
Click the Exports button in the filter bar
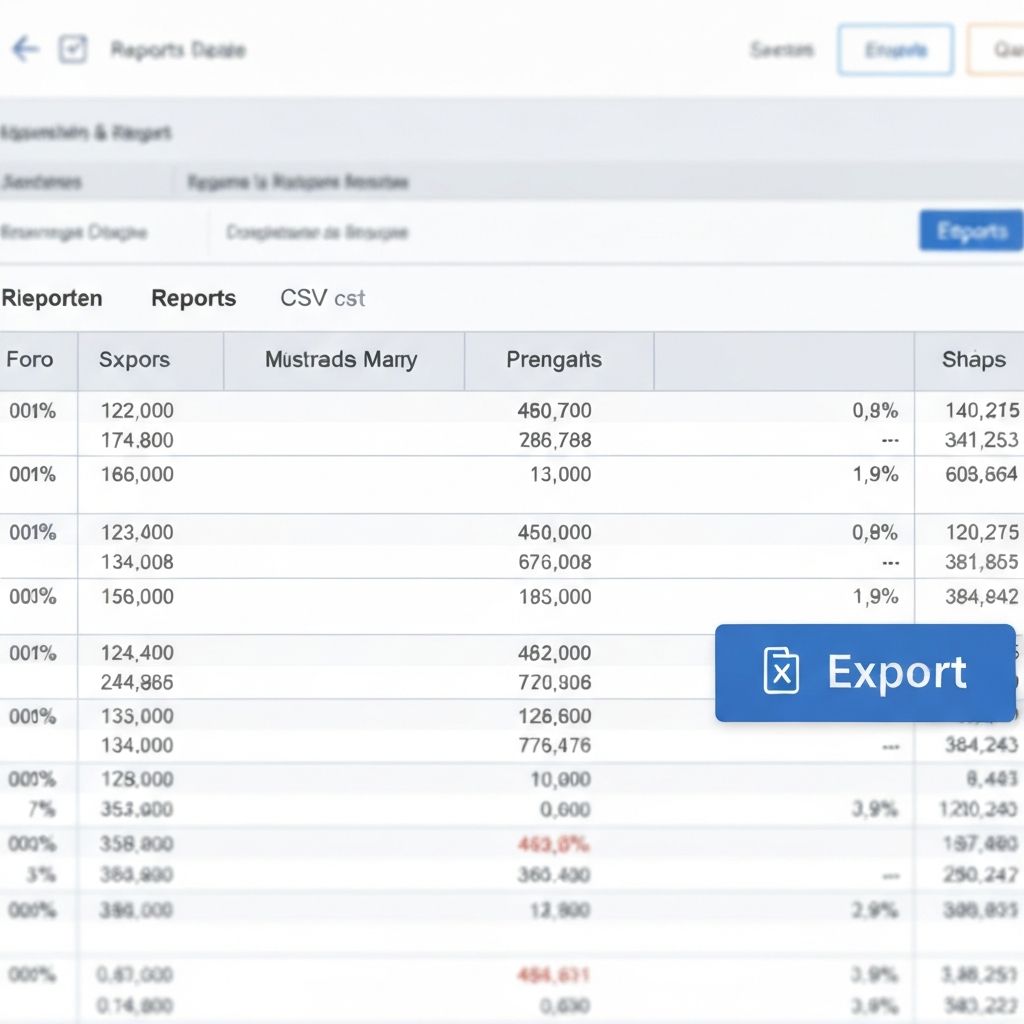click(970, 230)
